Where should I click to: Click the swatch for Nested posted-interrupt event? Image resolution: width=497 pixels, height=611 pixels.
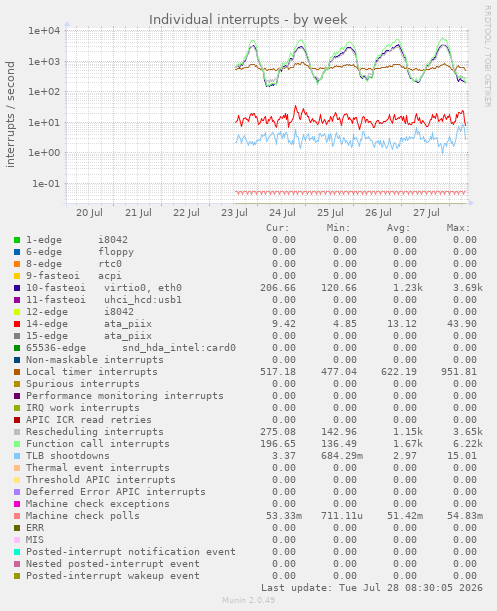click(17, 564)
